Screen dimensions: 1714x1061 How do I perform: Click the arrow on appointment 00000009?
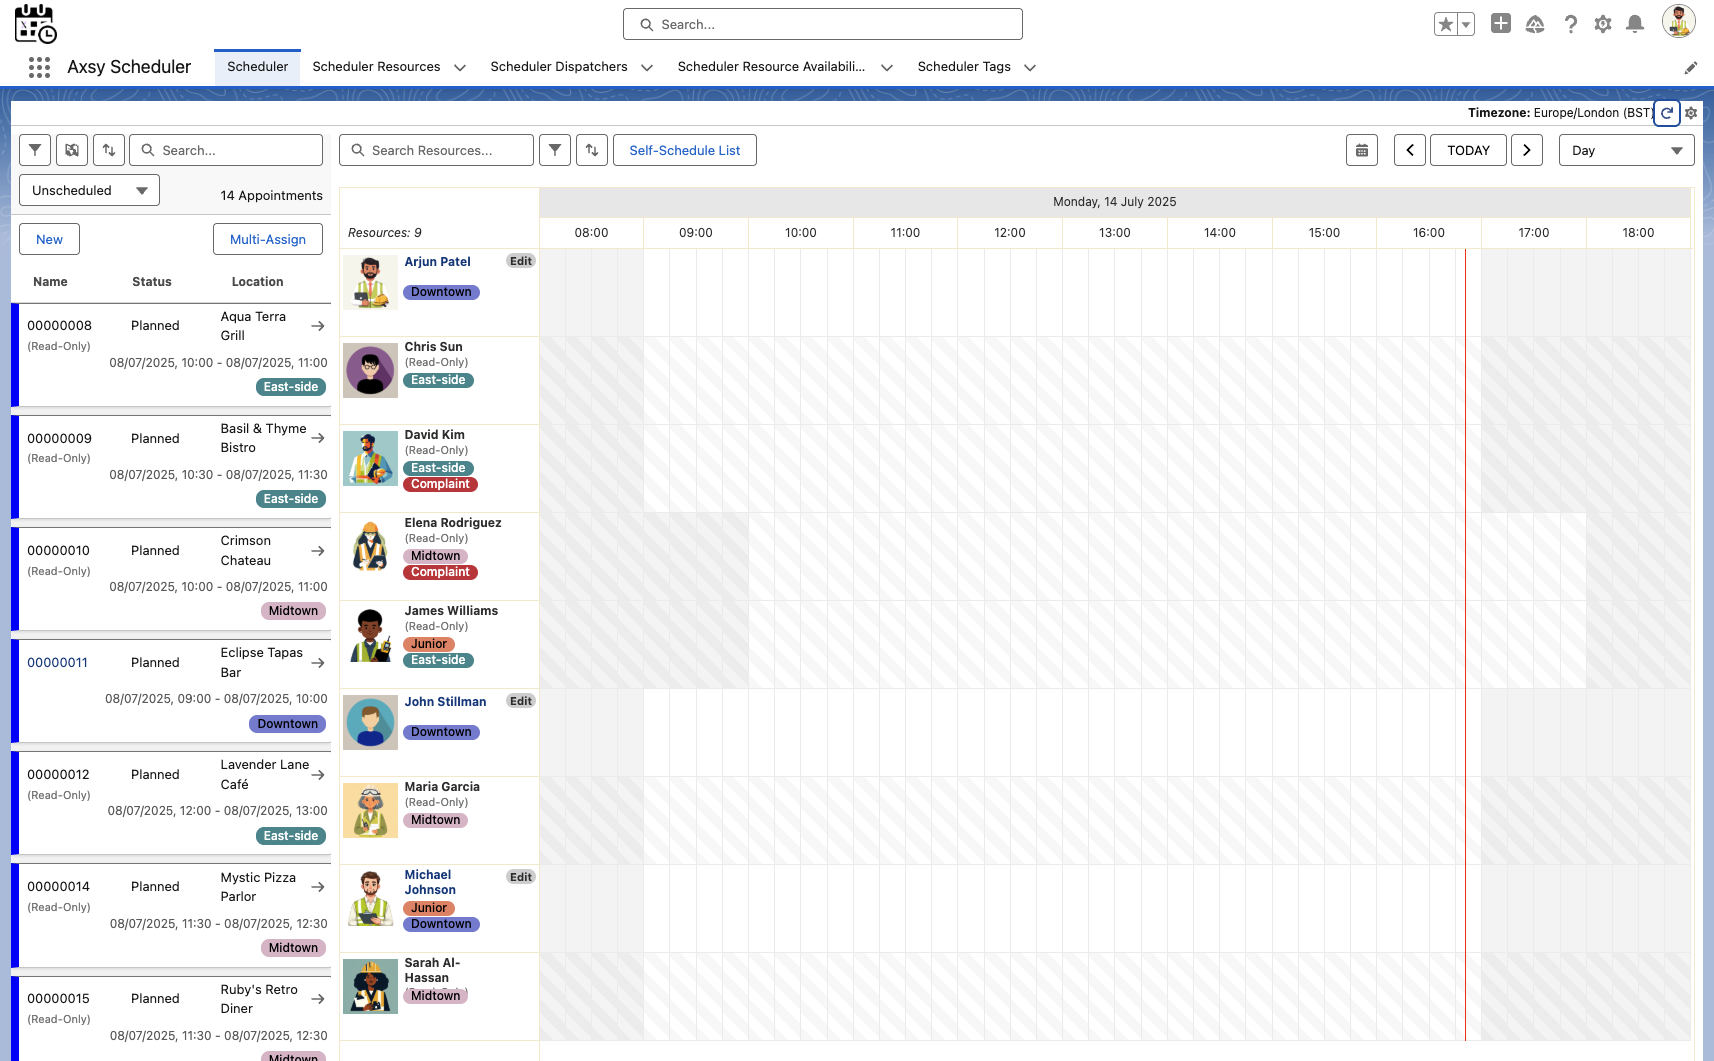(x=318, y=438)
